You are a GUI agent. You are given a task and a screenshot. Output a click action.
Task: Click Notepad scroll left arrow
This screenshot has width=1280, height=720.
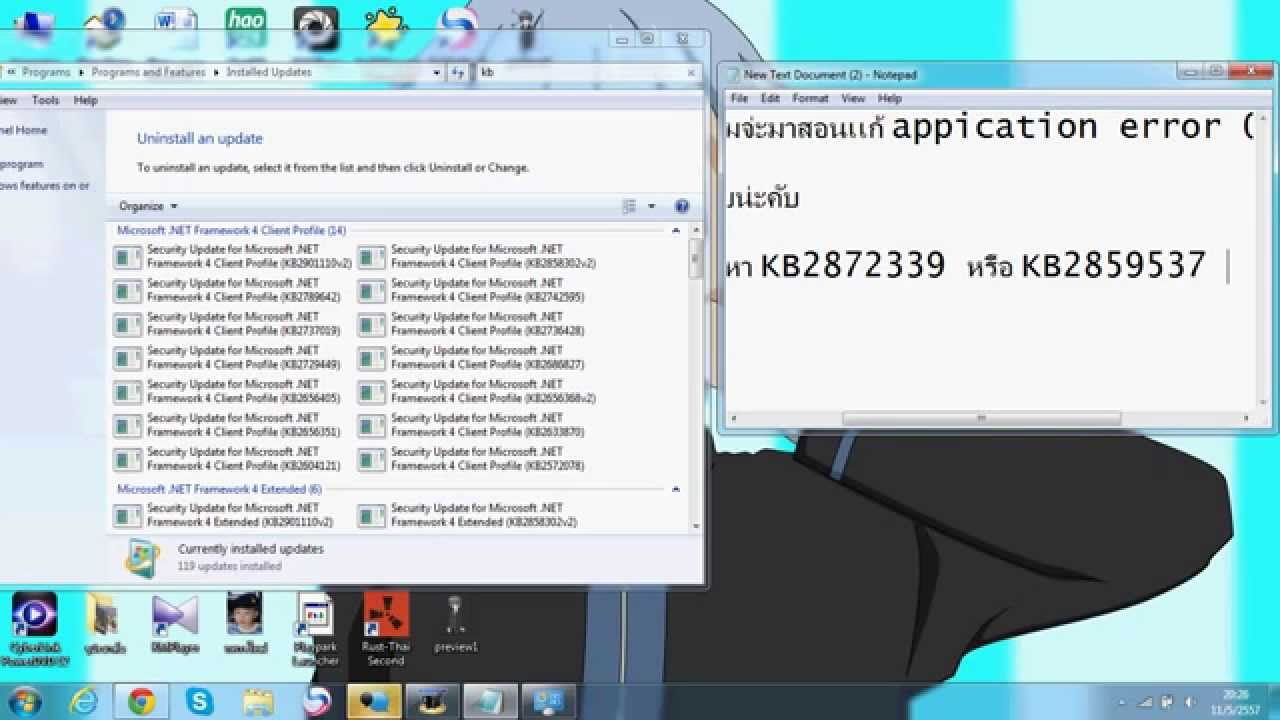coord(733,418)
